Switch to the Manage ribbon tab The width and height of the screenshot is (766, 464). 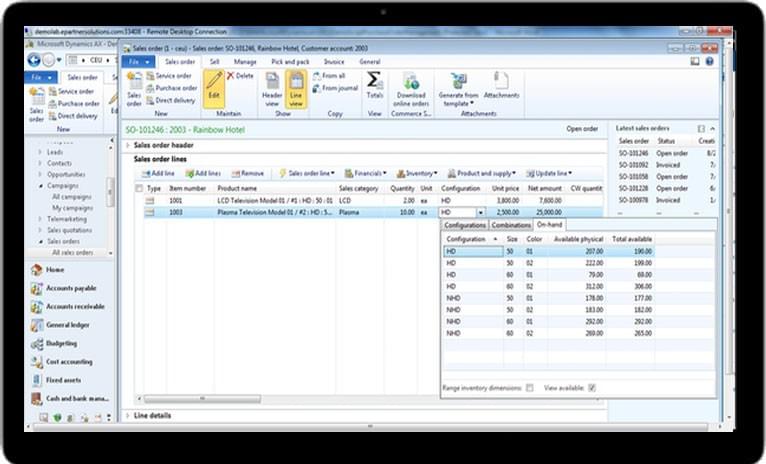pos(245,62)
